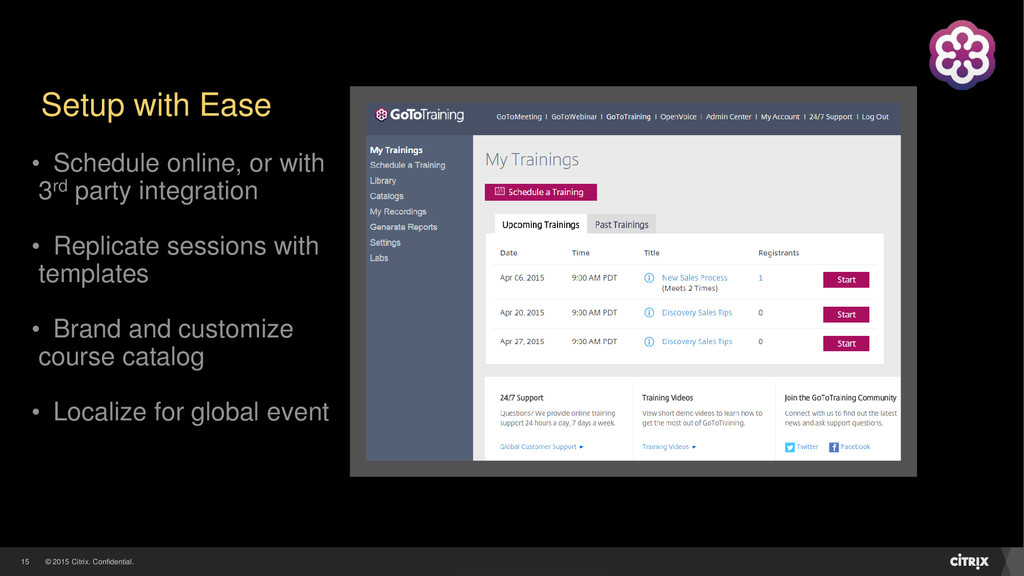Viewport: 1024px width, 576px height.
Task: Click the My Trainings page heading
Action: [532, 160]
